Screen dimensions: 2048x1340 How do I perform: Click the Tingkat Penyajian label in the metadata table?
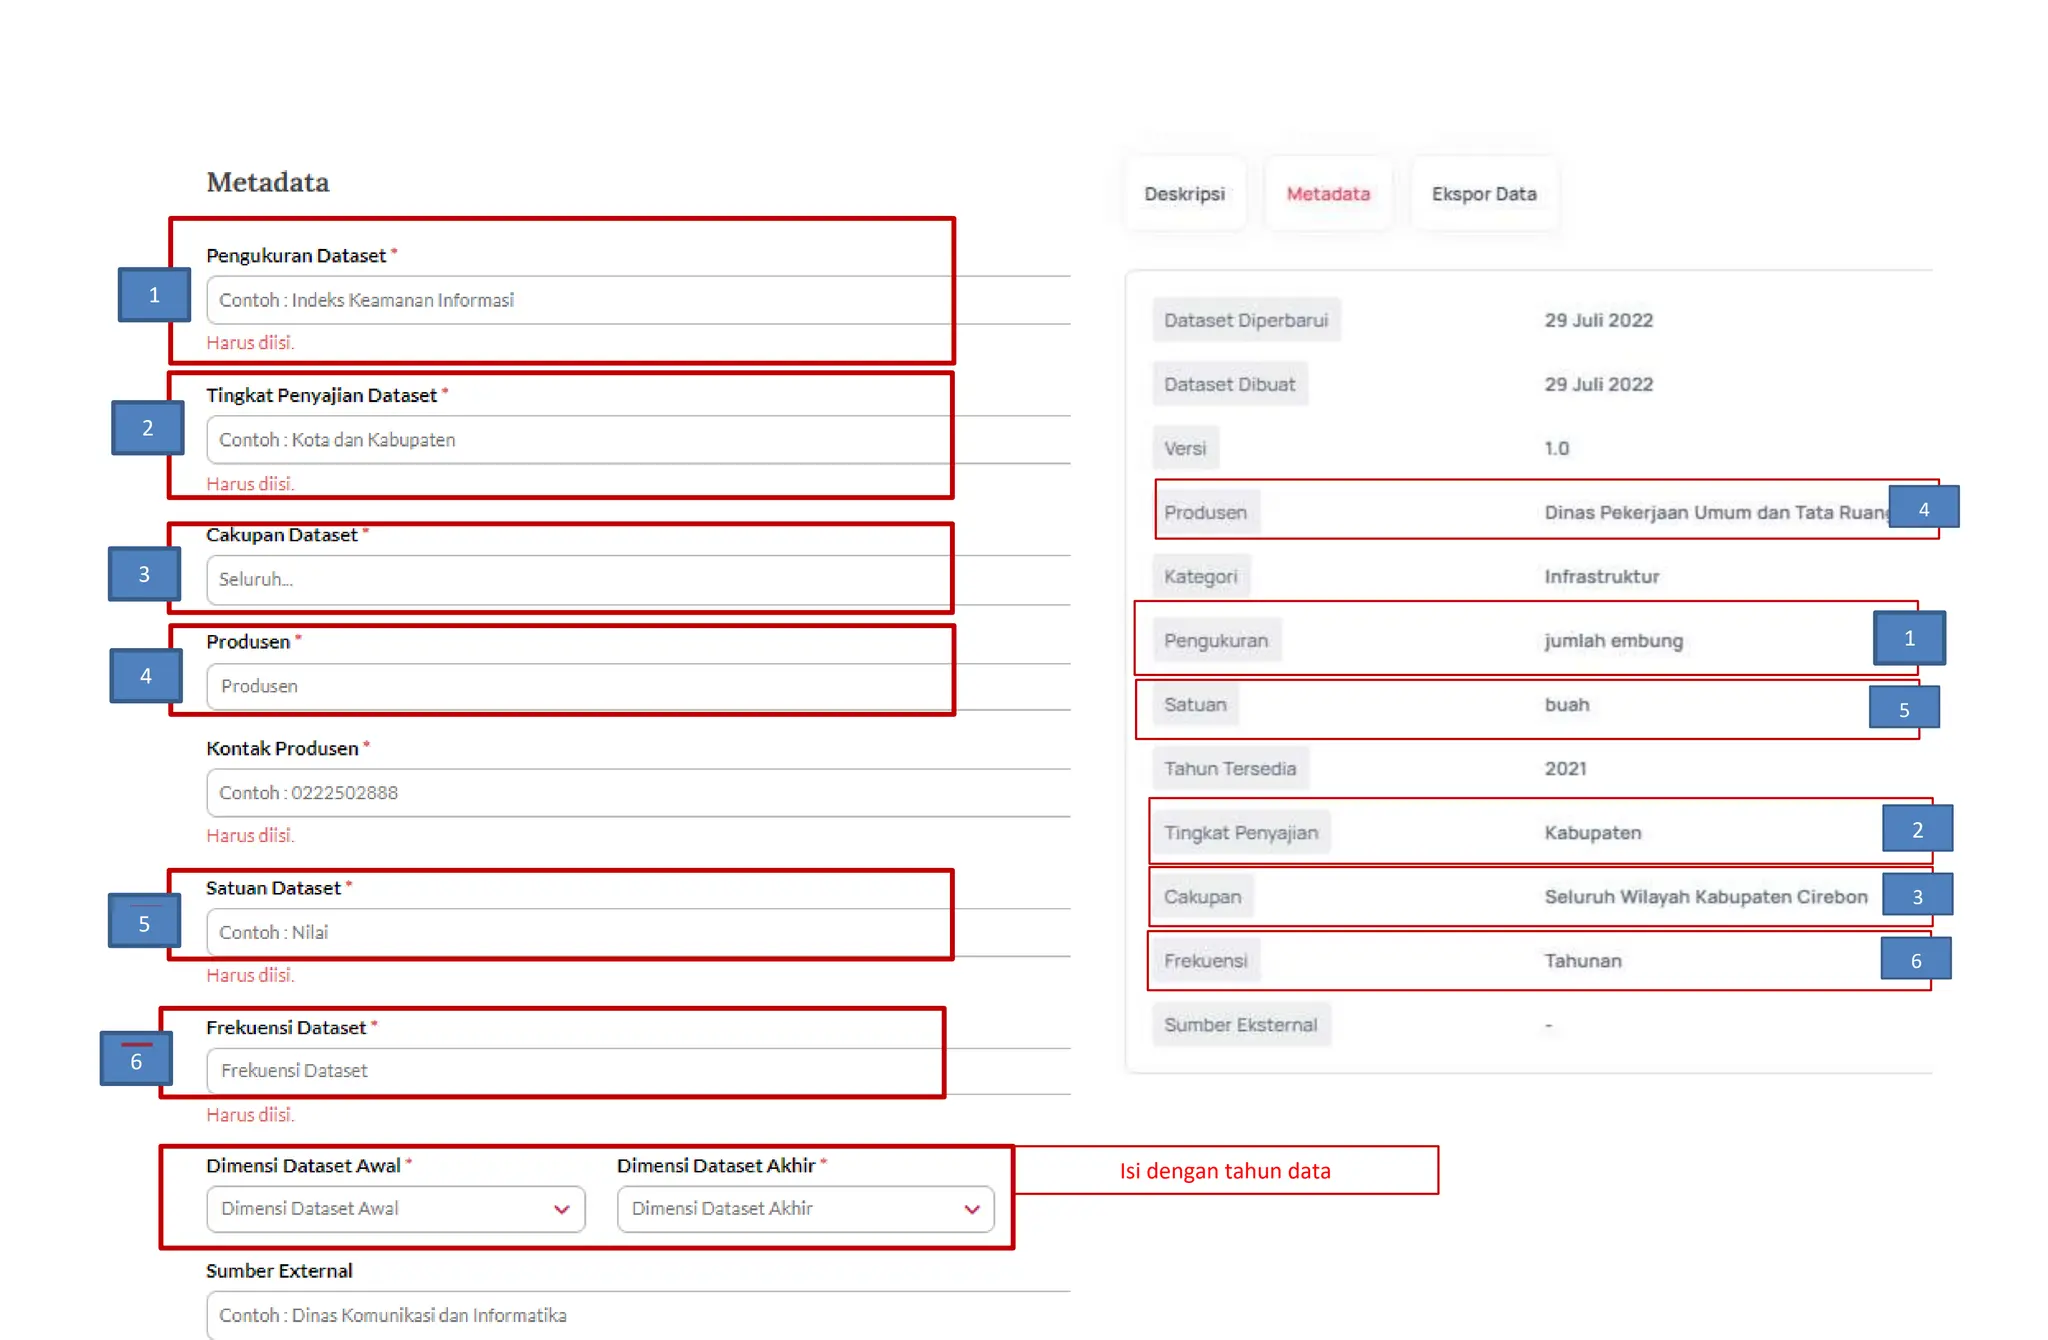pyautogui.click(x=1240, y=833)
